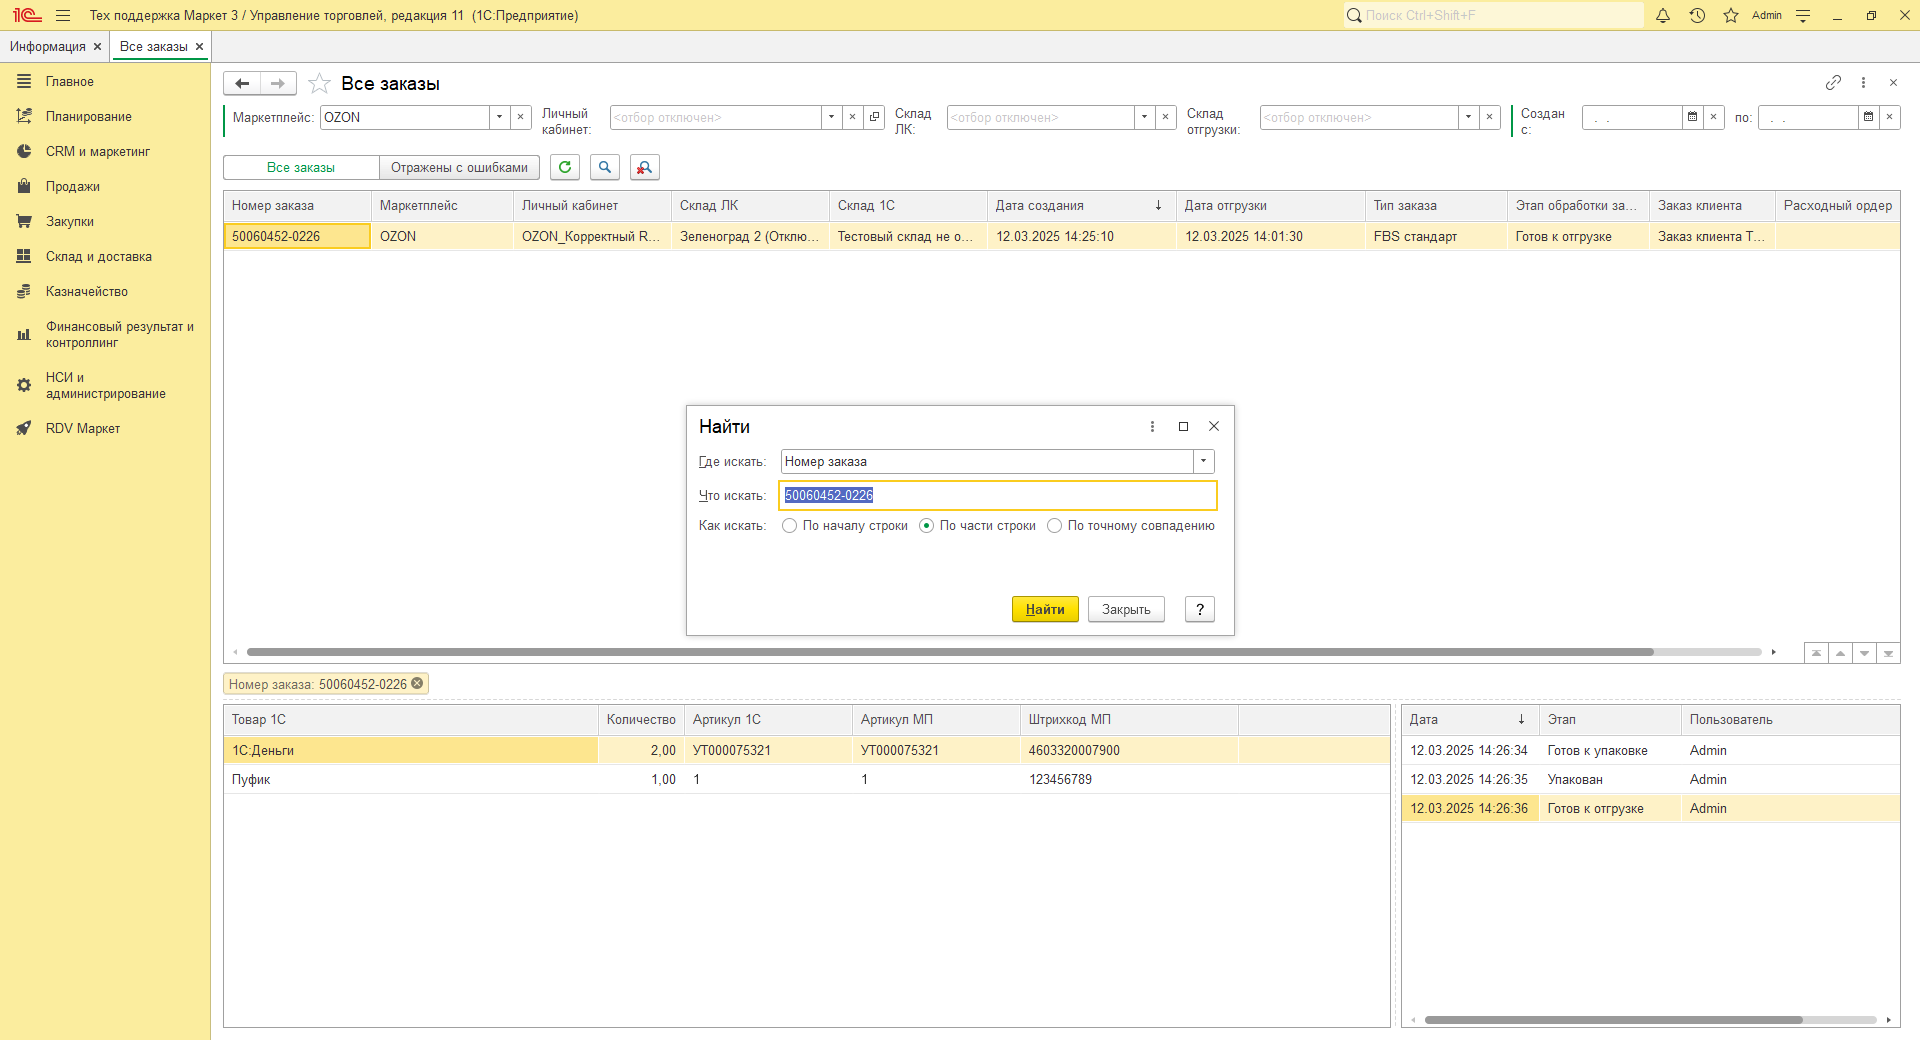Open notifications bell icon

(x=1663, y=16)
